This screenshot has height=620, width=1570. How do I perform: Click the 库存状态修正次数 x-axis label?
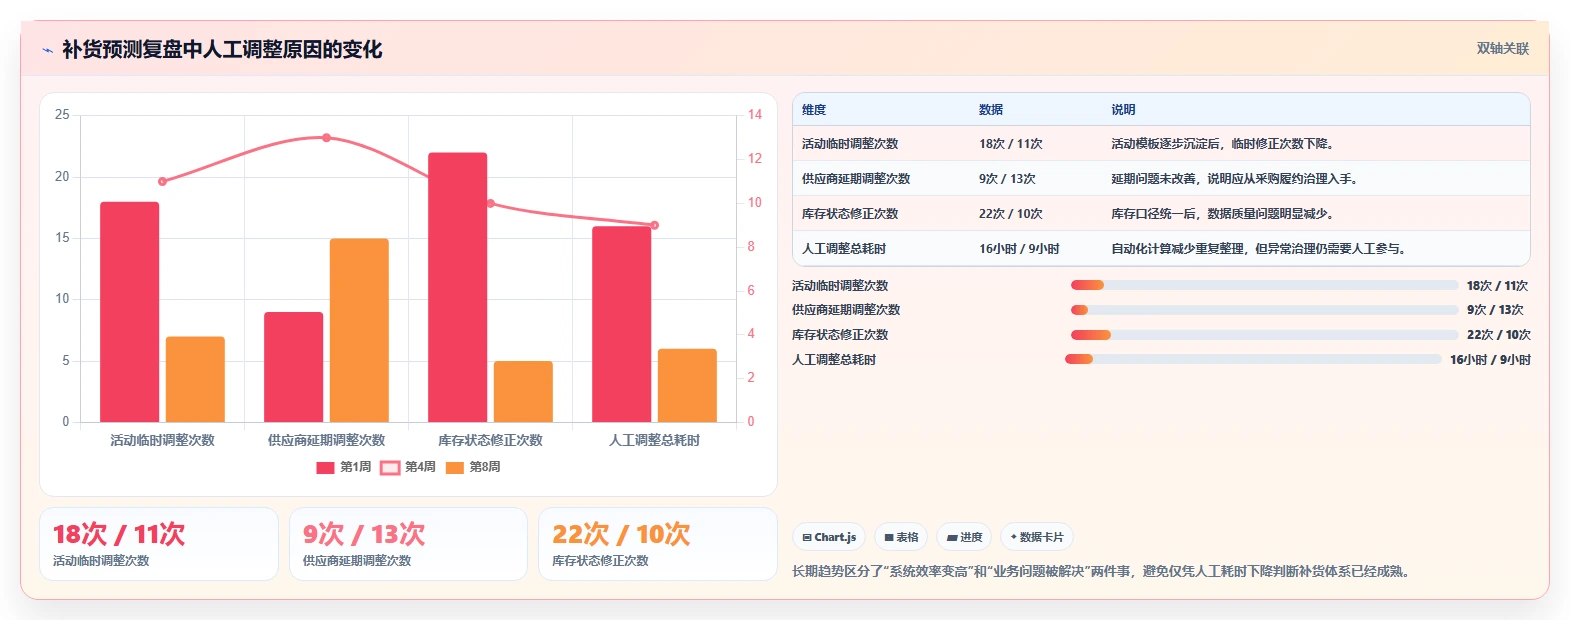(x=490, y=440)
